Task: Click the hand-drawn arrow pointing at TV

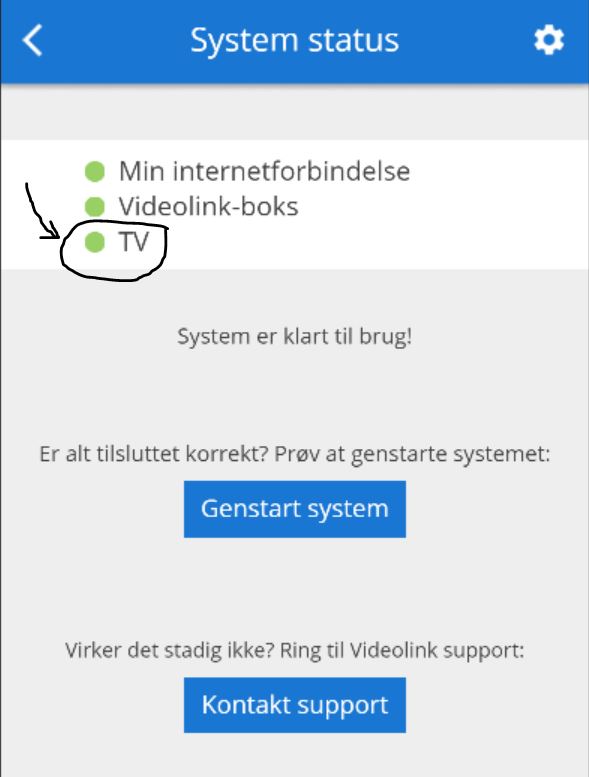Action: coord(40,213)
